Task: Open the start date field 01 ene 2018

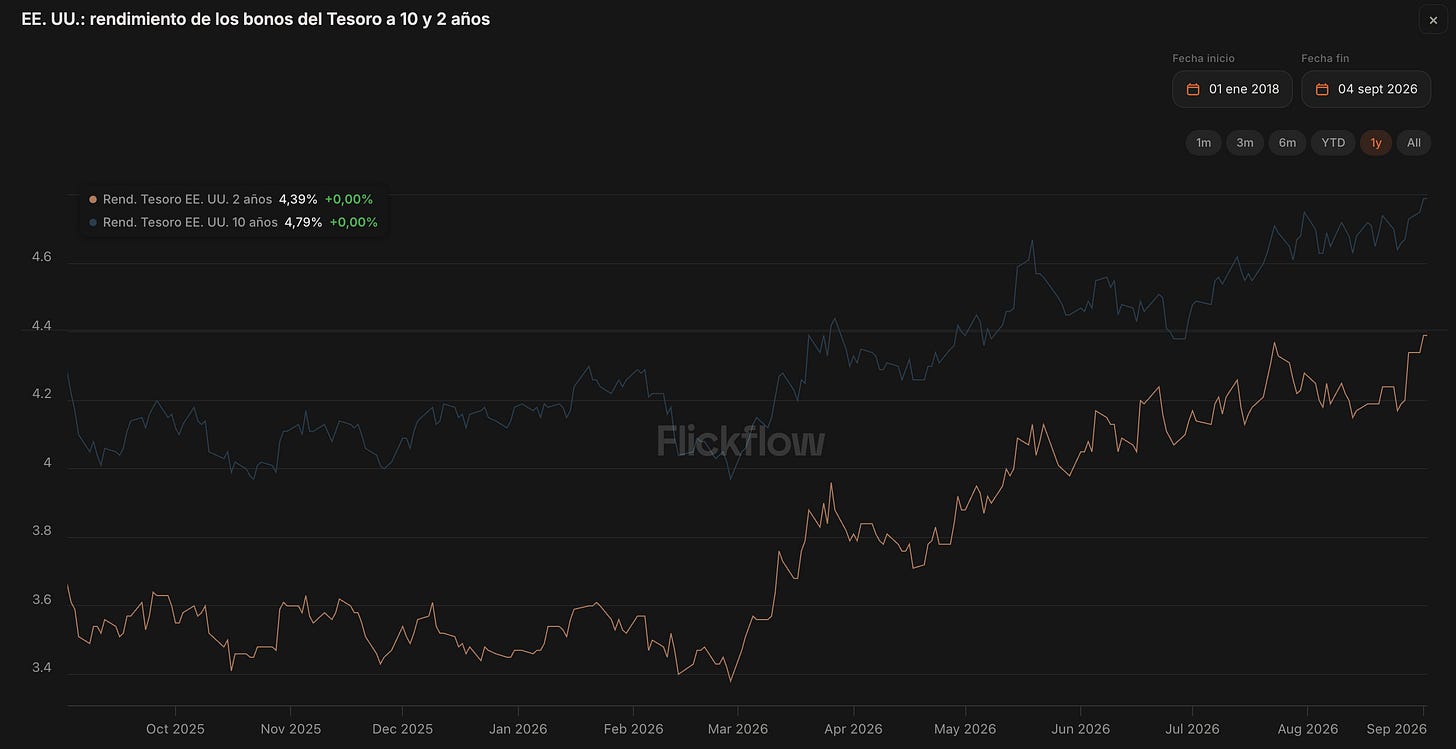Action: pos(1232,89)
